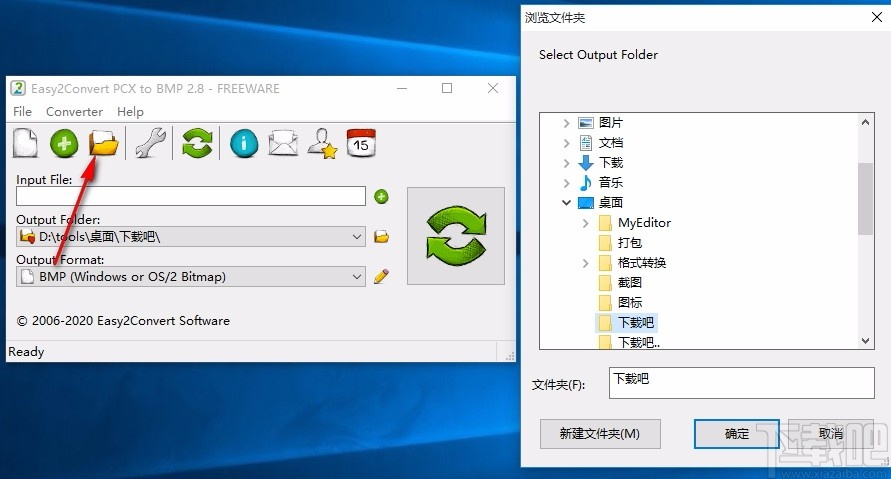Select the highlighted 下载吧 folder
This screenshot has width=891, height=479.
pyautogui.click(x=636, y=323)
